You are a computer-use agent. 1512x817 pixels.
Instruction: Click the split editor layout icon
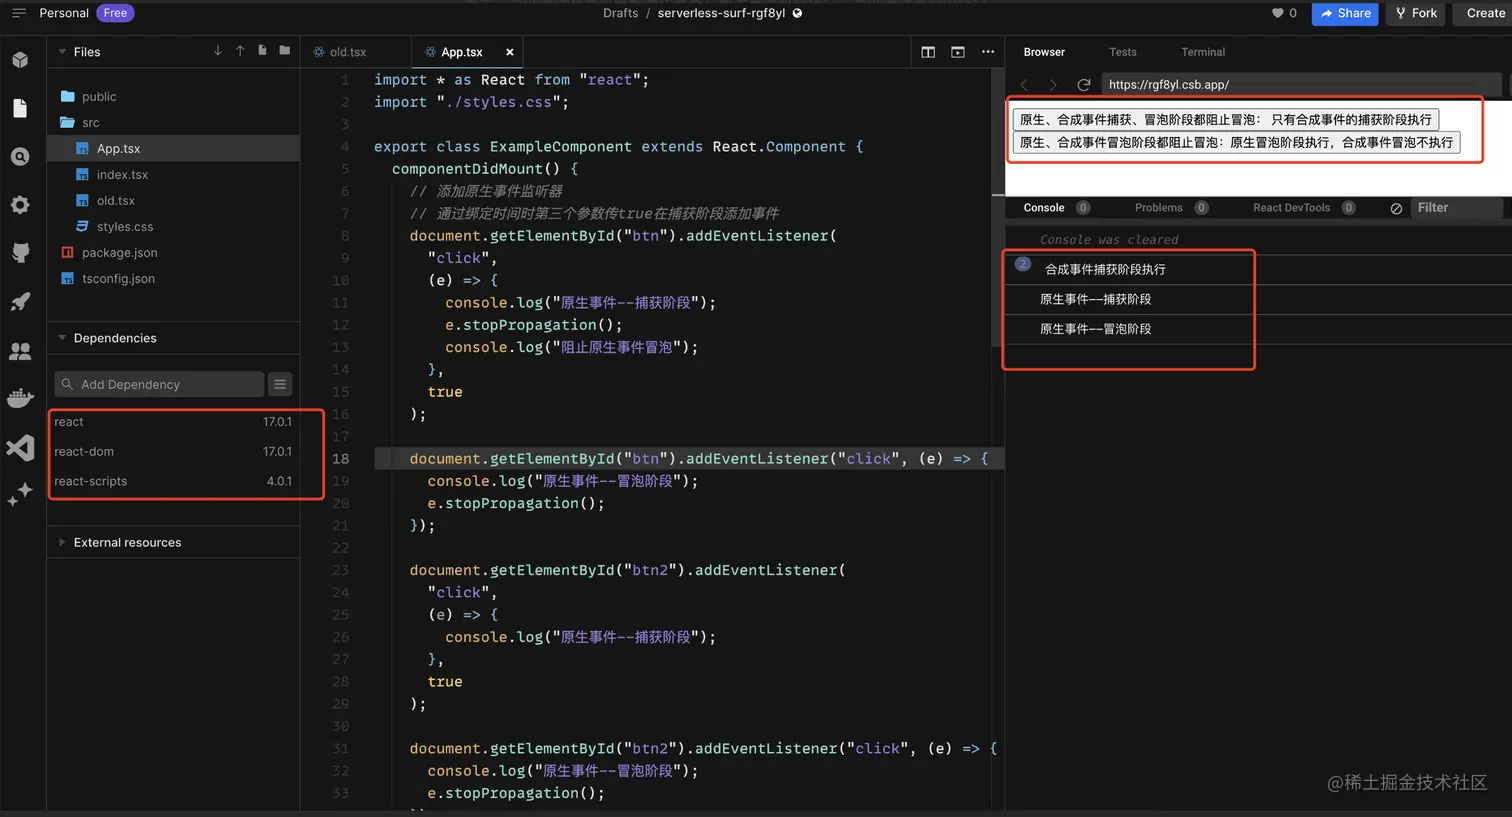tap(928, 52)
